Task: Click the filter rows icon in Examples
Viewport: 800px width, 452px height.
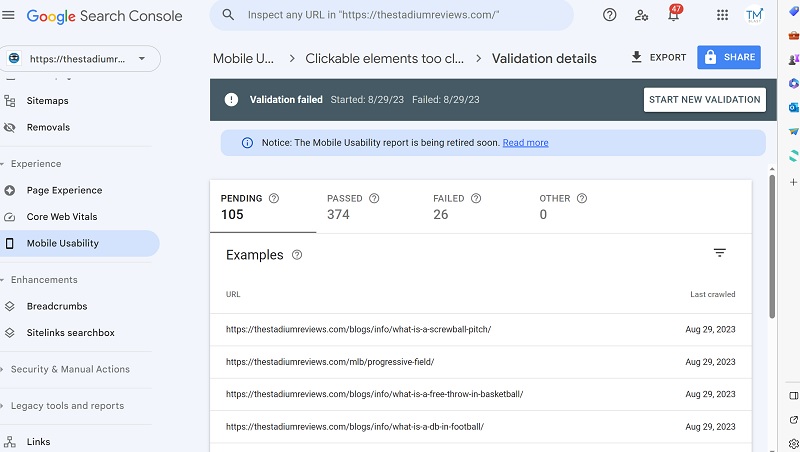Action: [x=719, y=253]
